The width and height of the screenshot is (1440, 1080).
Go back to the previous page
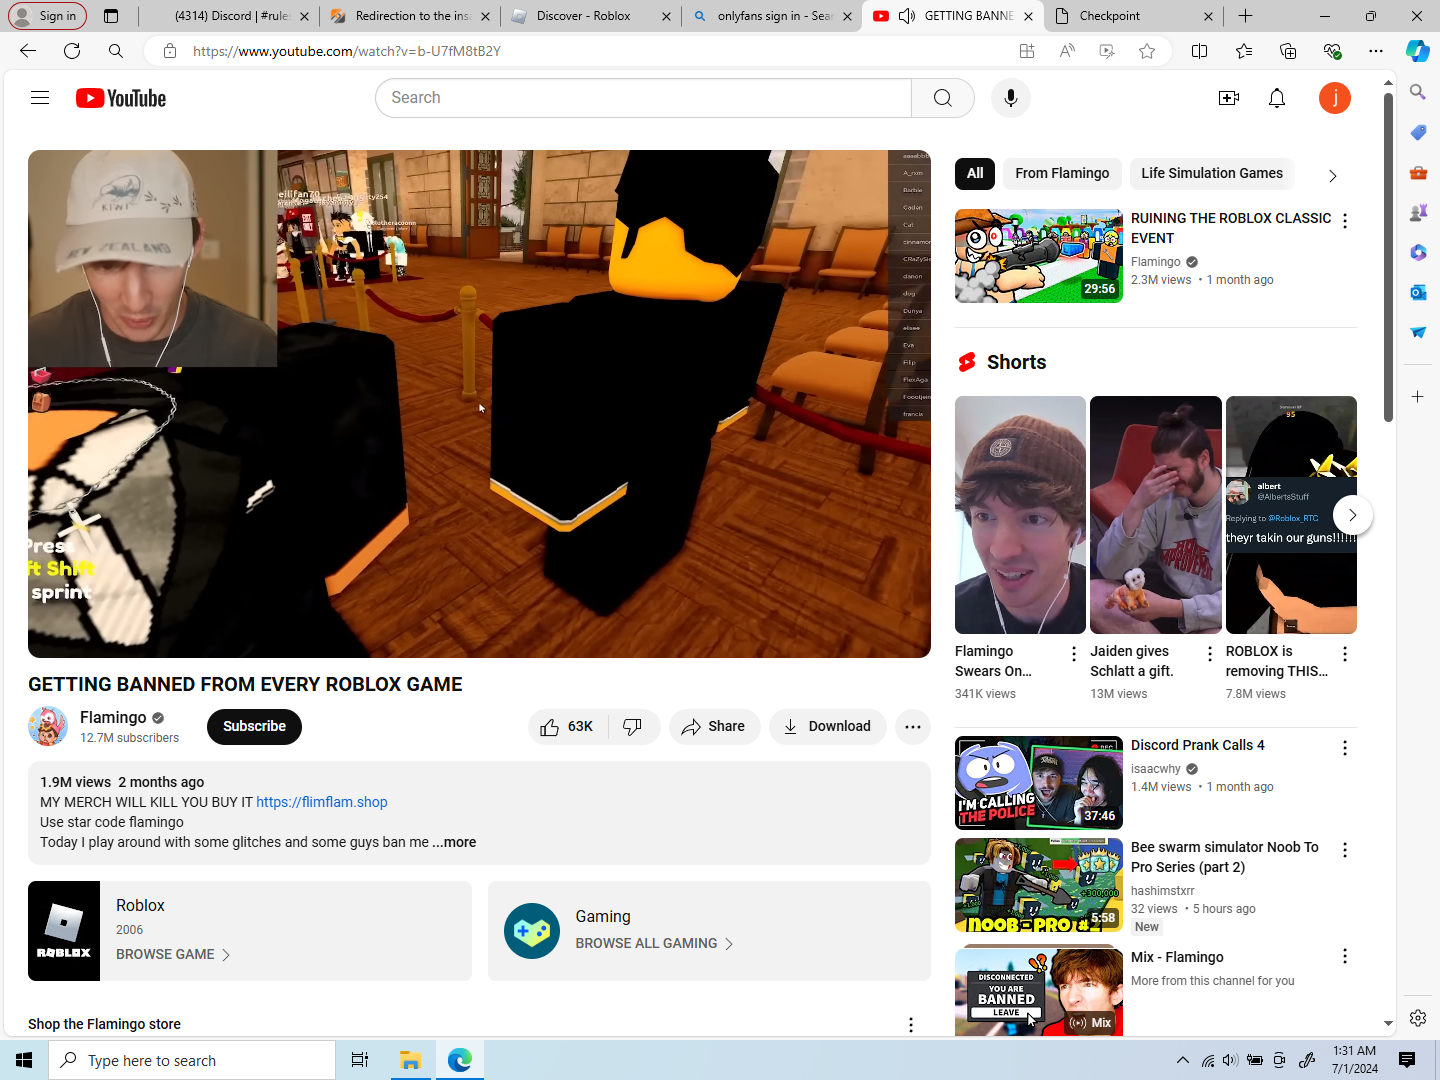(x=28, y=51)
